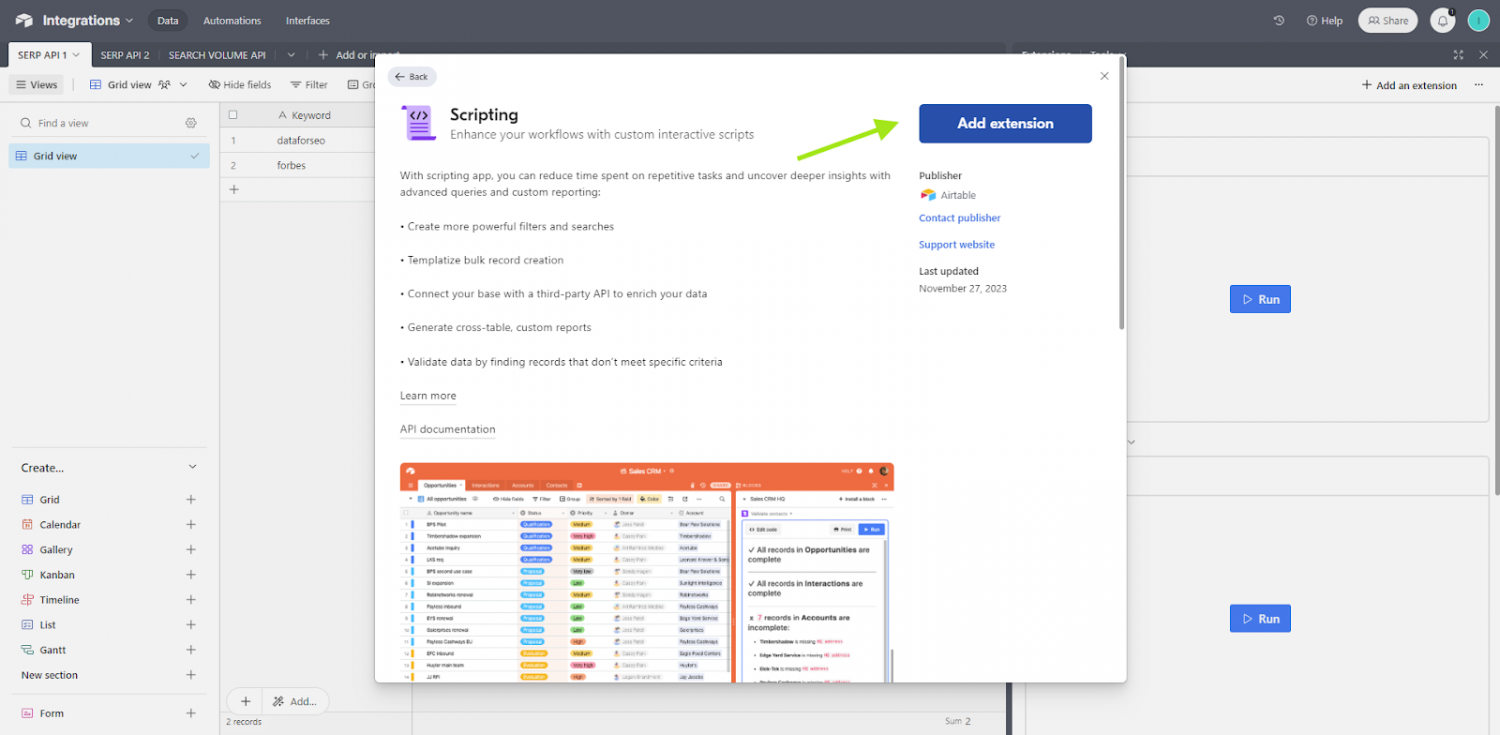Open the SERP API 2 table tab

click(124, 55)
